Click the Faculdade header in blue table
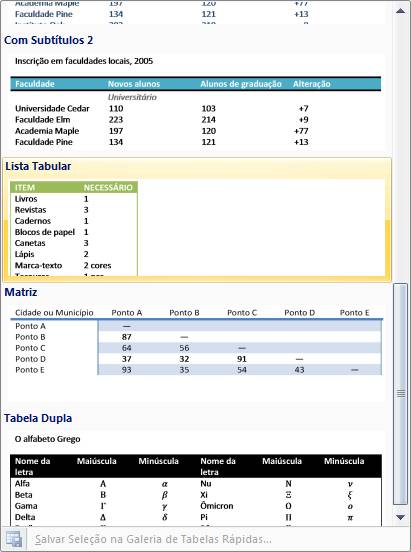 (x=35, y=84)
